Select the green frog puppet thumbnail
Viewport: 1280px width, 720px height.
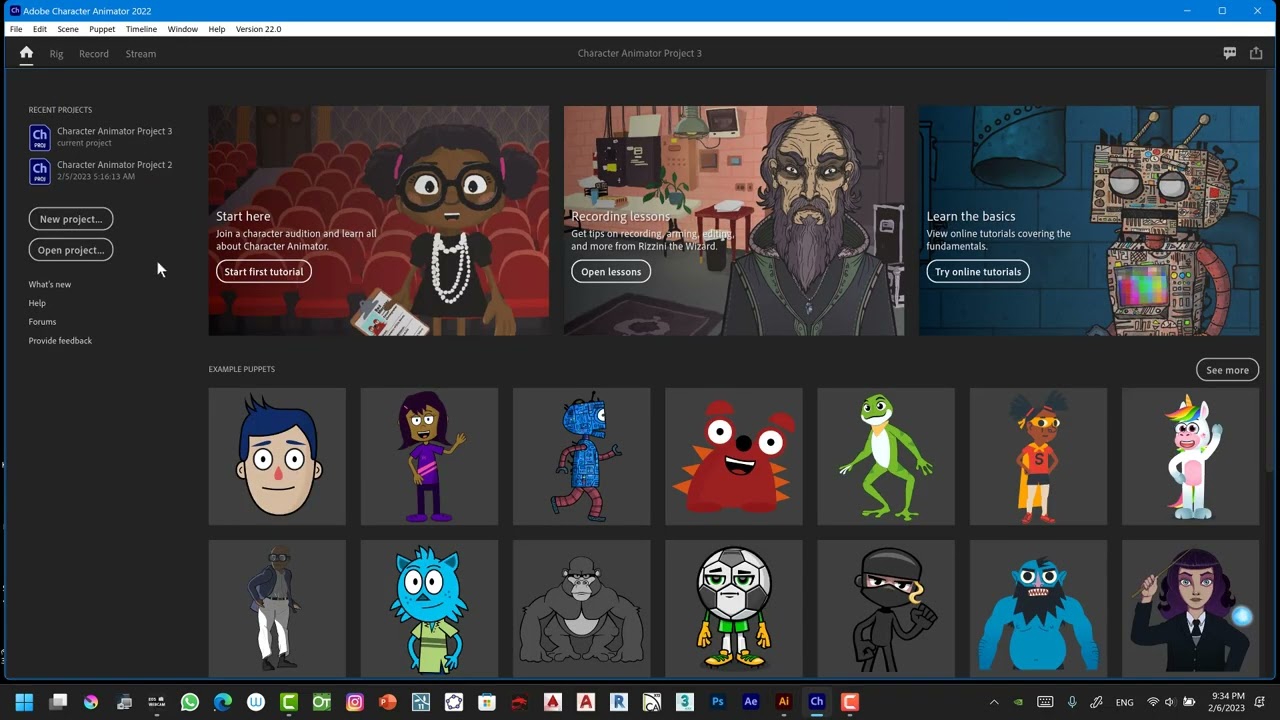click(x=886, y=456)
